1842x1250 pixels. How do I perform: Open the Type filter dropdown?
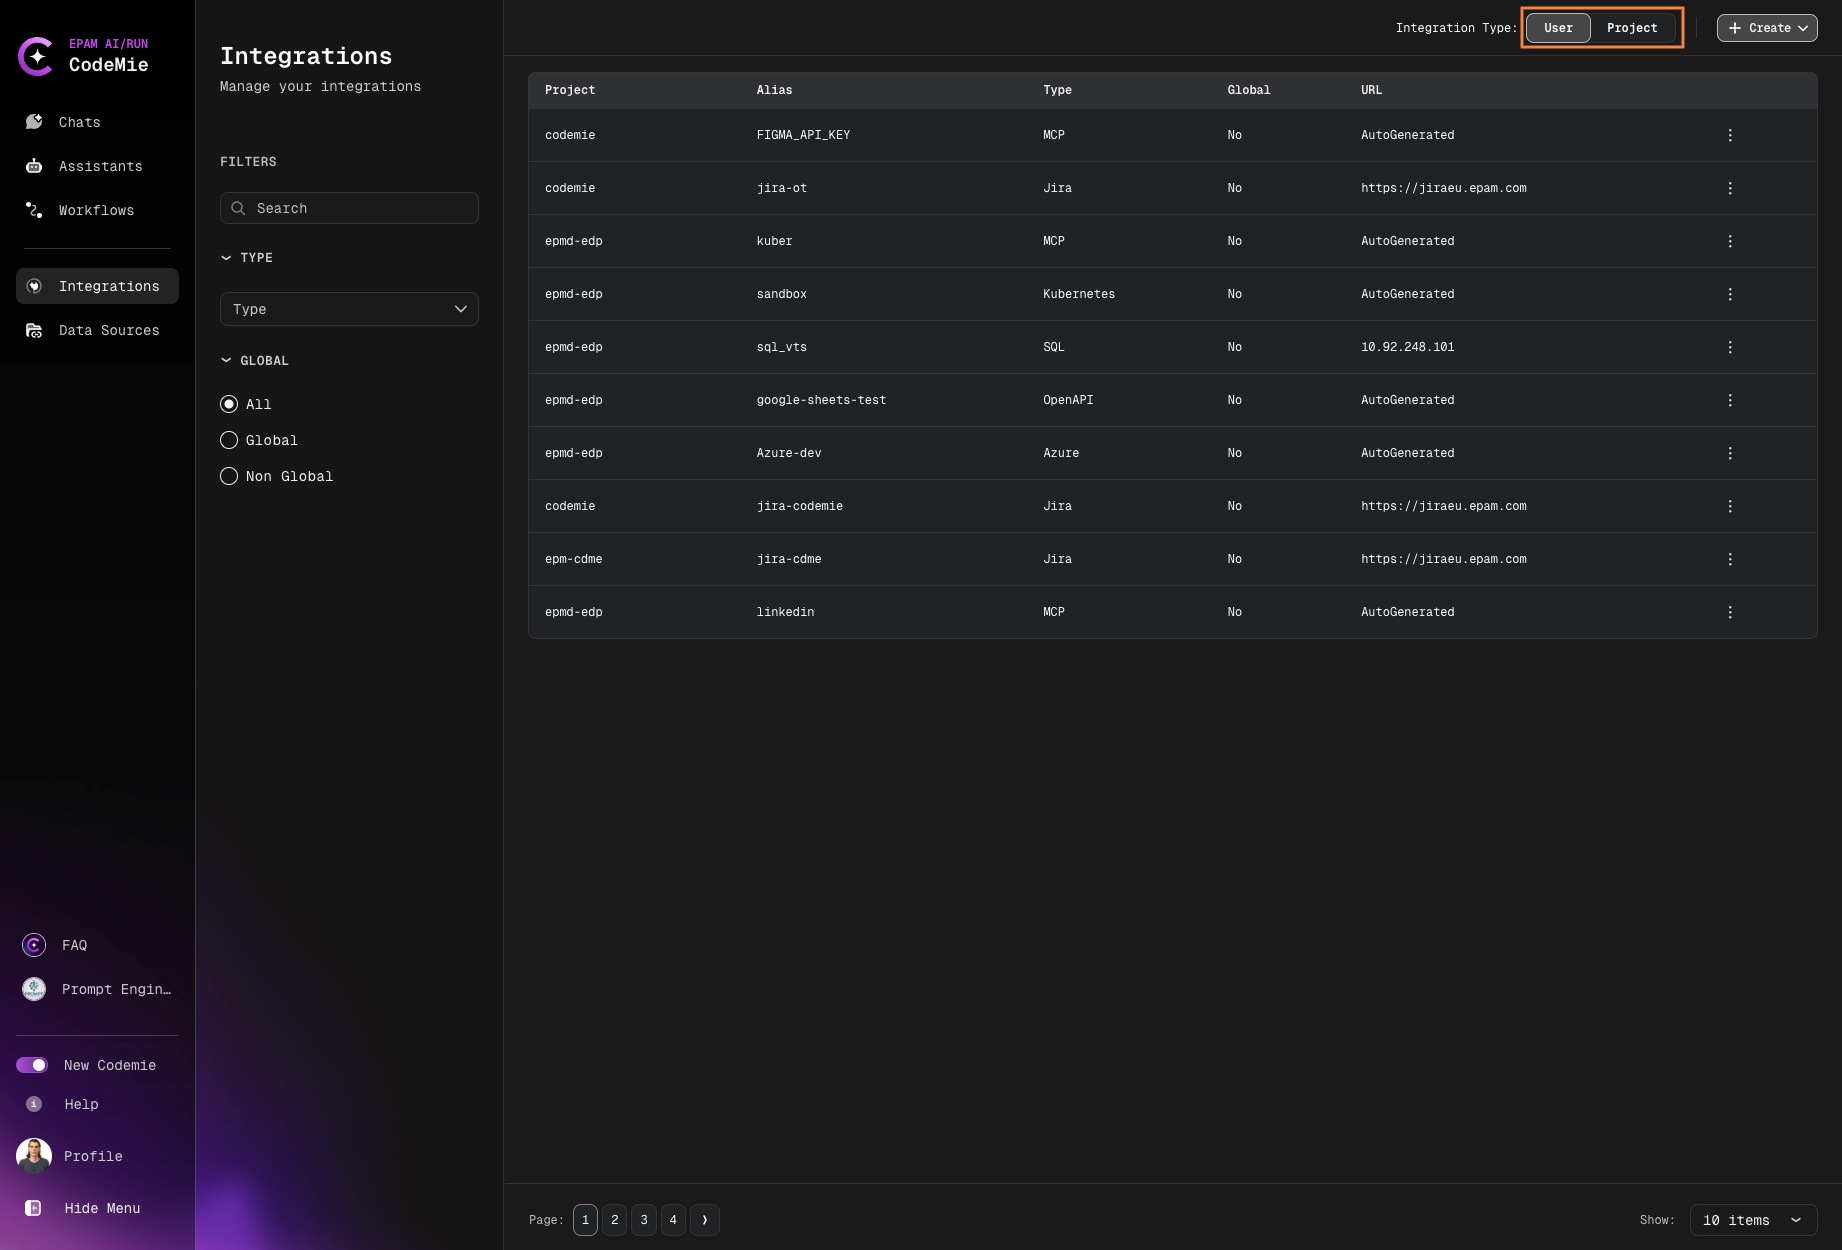click(x=348, y=309)
